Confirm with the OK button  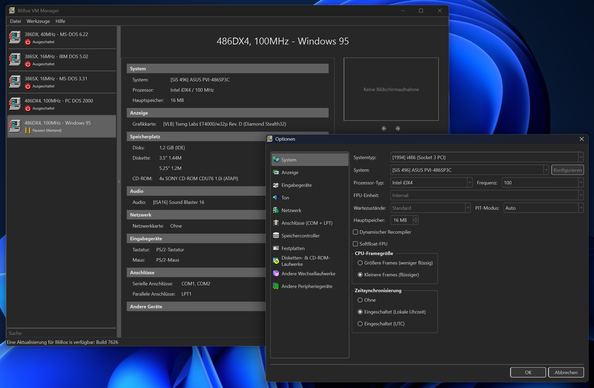(528, 372)
